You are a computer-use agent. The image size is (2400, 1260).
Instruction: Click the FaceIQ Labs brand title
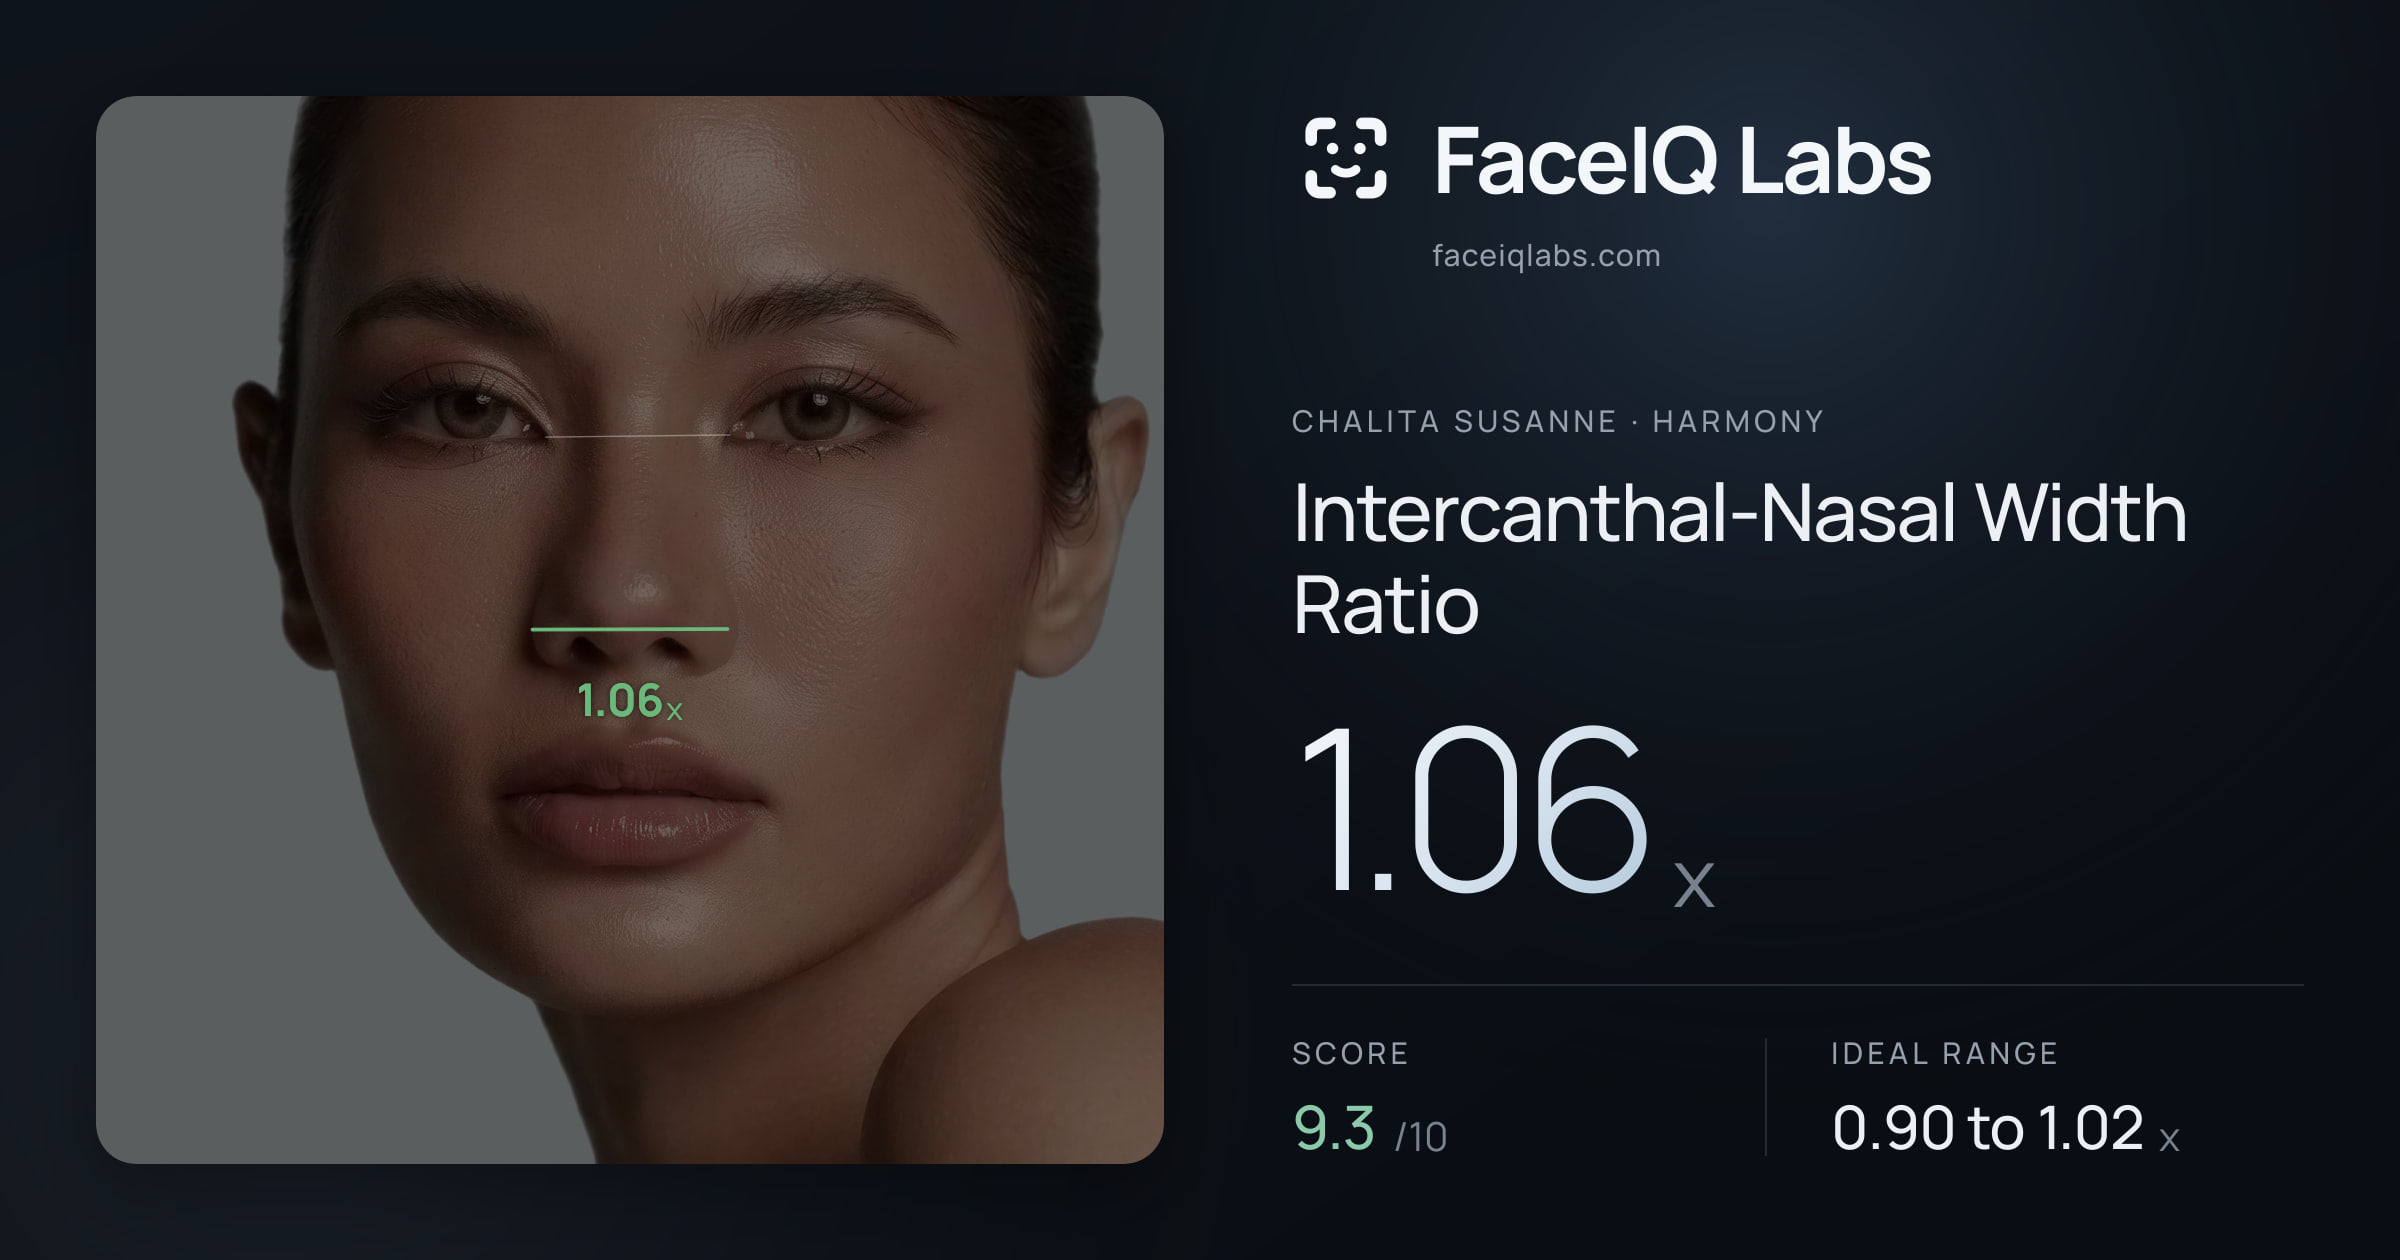coord(1682,160)
